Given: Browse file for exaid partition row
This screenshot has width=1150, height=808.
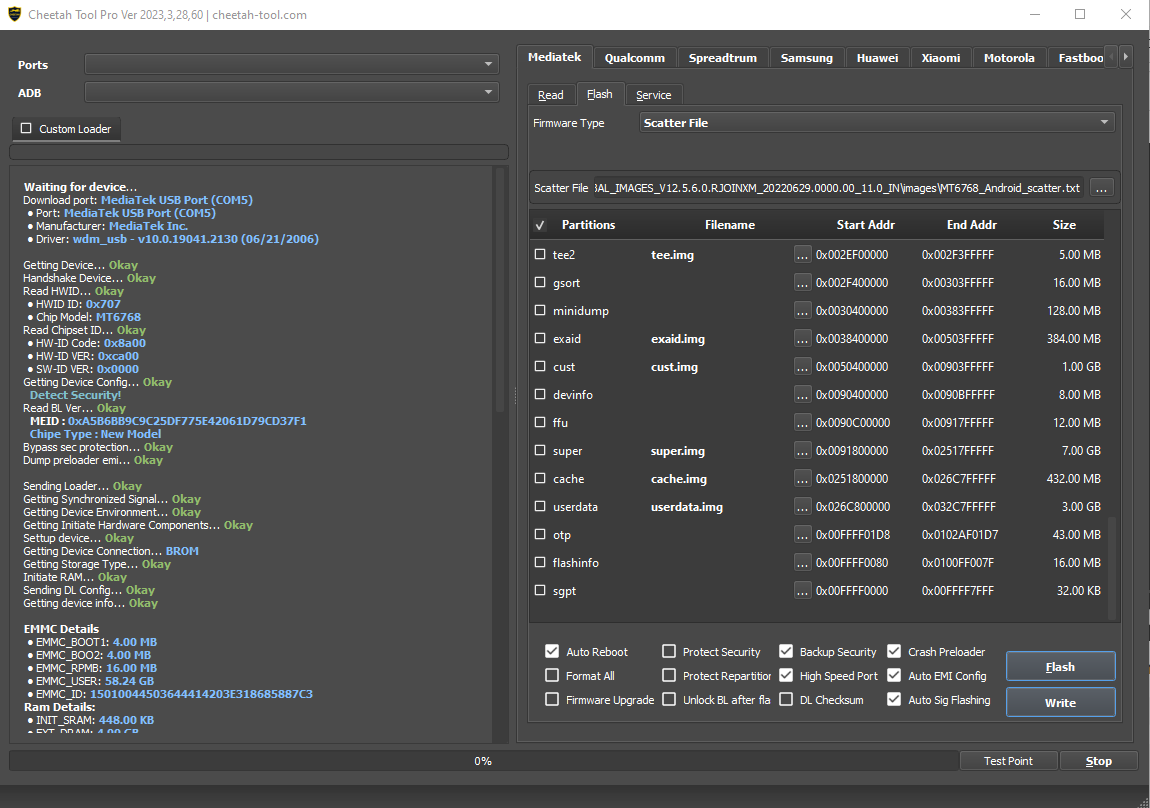Looking at the screenshot, I should click(x=802, y=339).
